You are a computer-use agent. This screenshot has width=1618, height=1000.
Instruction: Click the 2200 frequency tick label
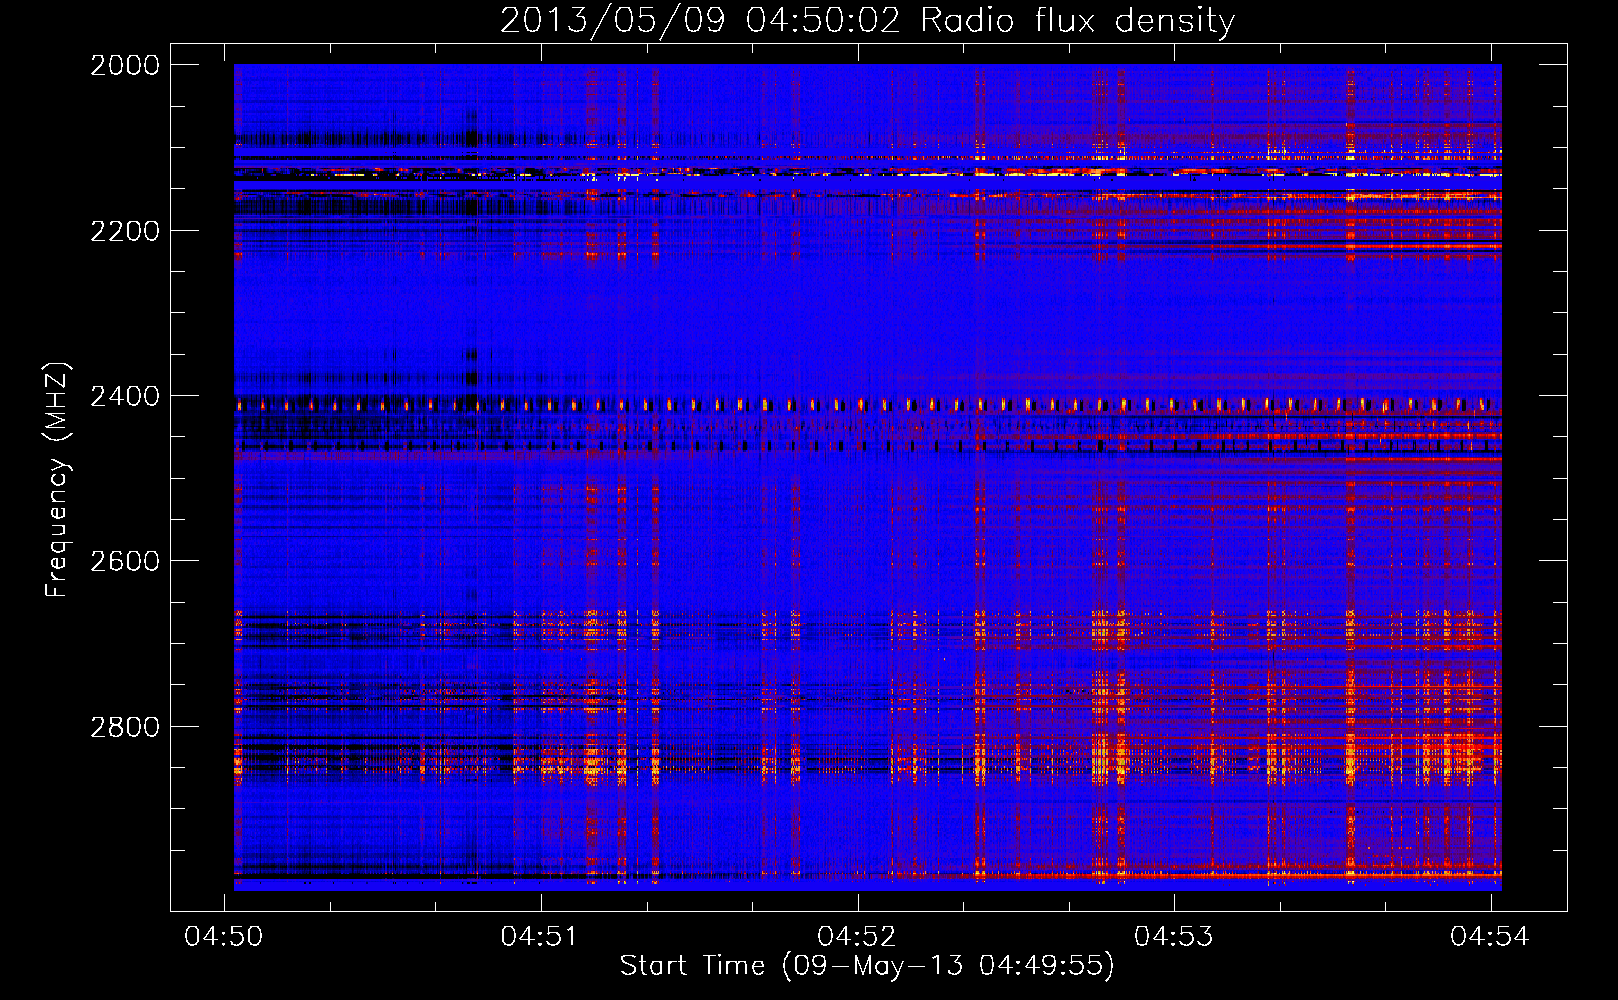pos(125,231)
